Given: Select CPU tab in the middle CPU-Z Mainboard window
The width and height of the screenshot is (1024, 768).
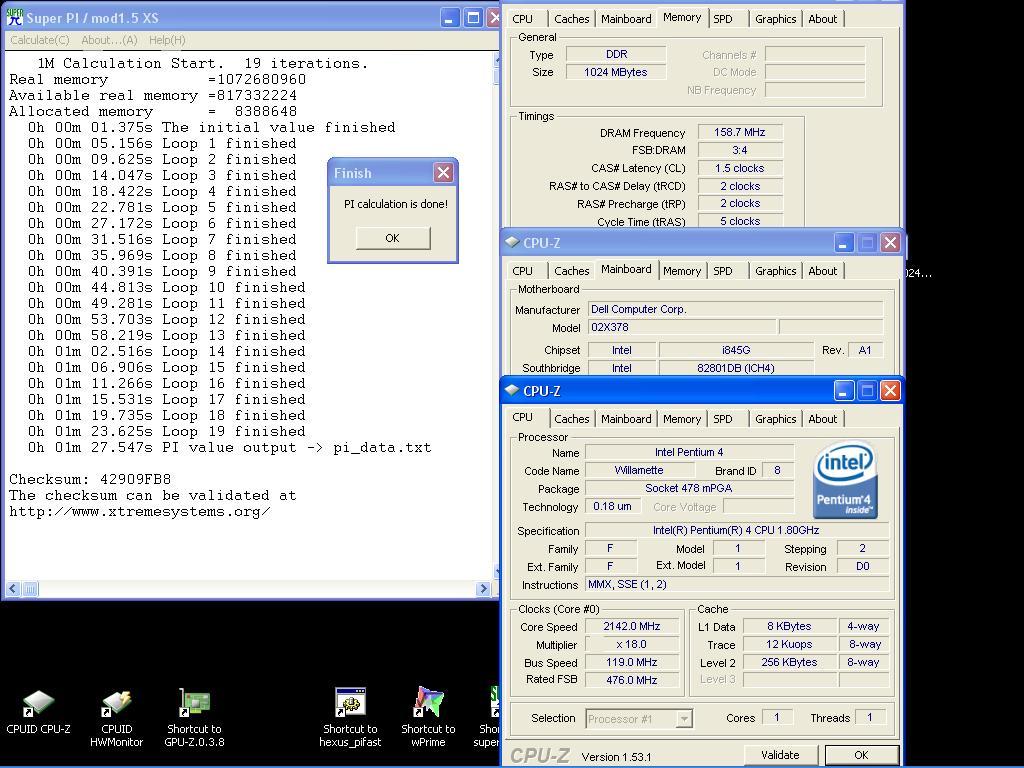Looking at the screenshot, I should tap(522, 270).
